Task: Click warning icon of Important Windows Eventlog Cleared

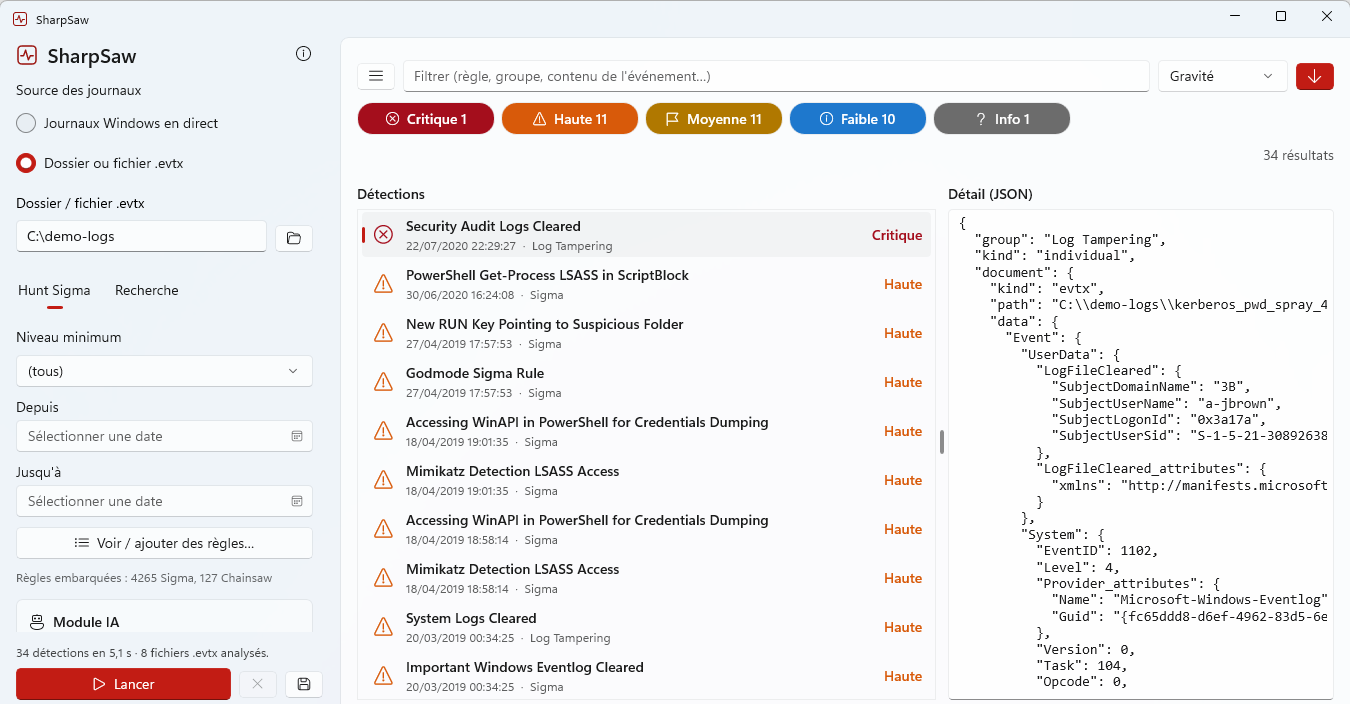Action: pos(383,676)
